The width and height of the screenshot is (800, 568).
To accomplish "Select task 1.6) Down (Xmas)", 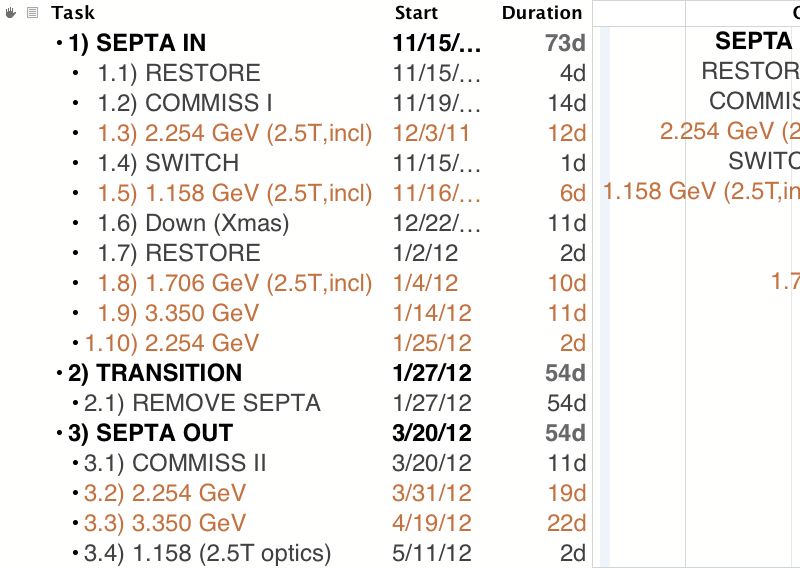I will tap(193, 223).
